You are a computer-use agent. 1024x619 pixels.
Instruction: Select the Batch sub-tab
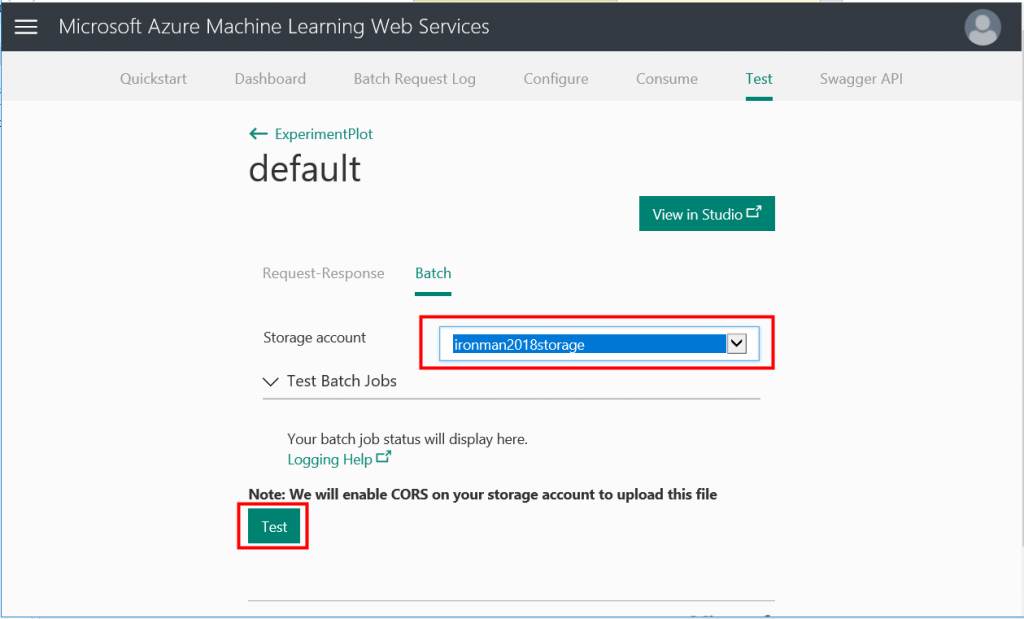point(433,273)
